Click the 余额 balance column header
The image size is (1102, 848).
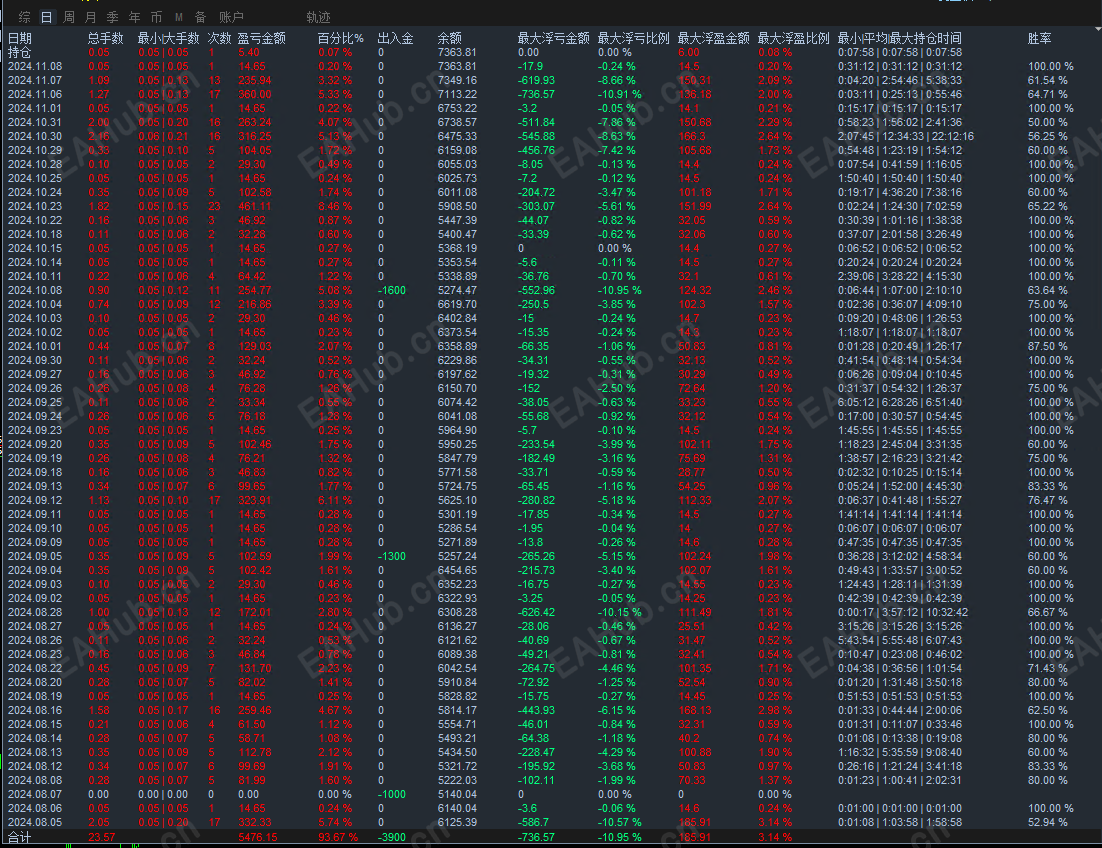450,38
